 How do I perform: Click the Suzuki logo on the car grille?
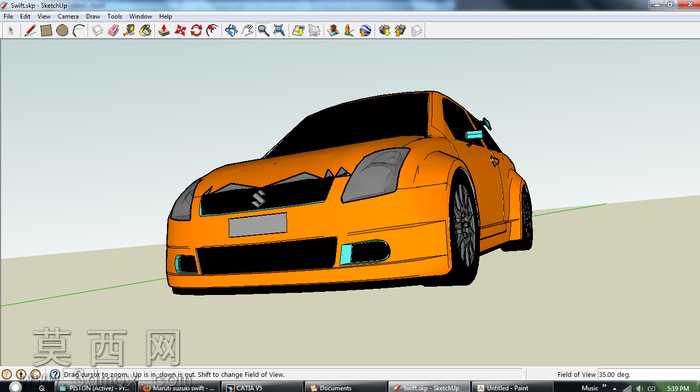click(x=258, y=199)
